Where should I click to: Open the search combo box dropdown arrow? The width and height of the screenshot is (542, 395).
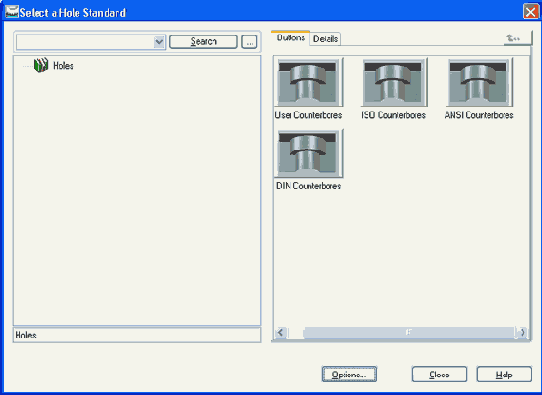(159, 42)
